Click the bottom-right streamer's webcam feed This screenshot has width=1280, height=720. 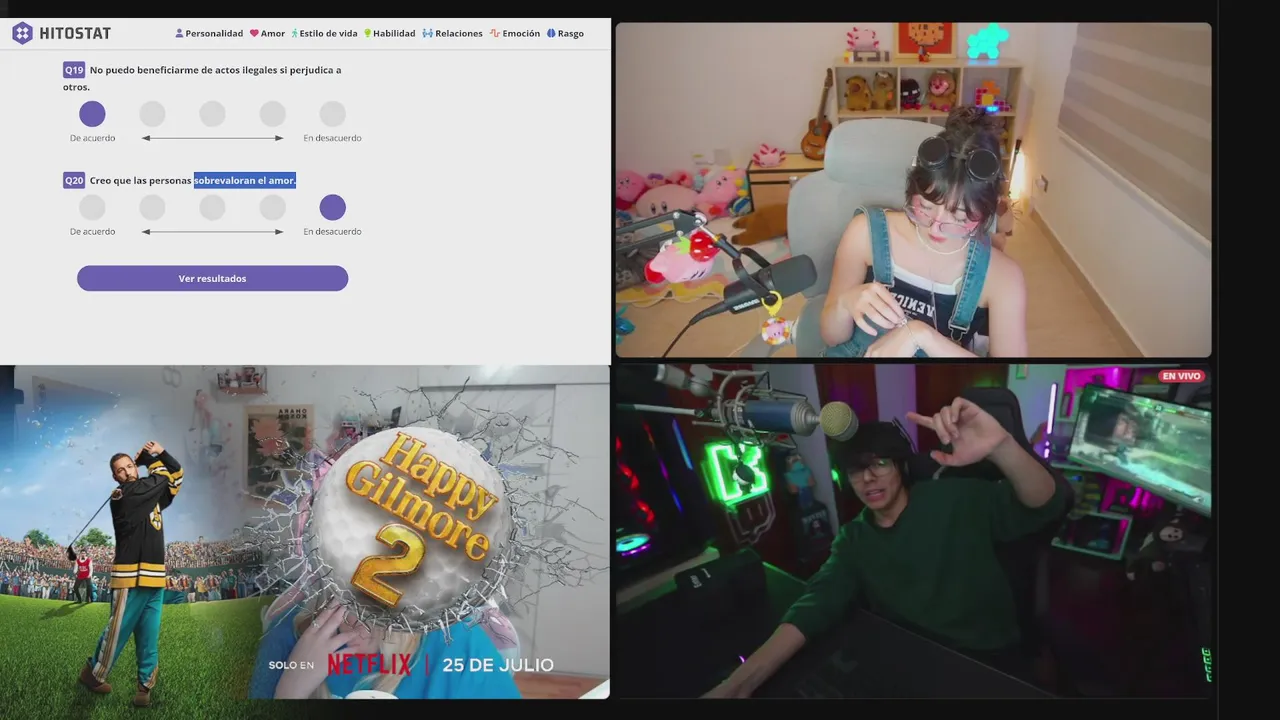click(913, 531)
